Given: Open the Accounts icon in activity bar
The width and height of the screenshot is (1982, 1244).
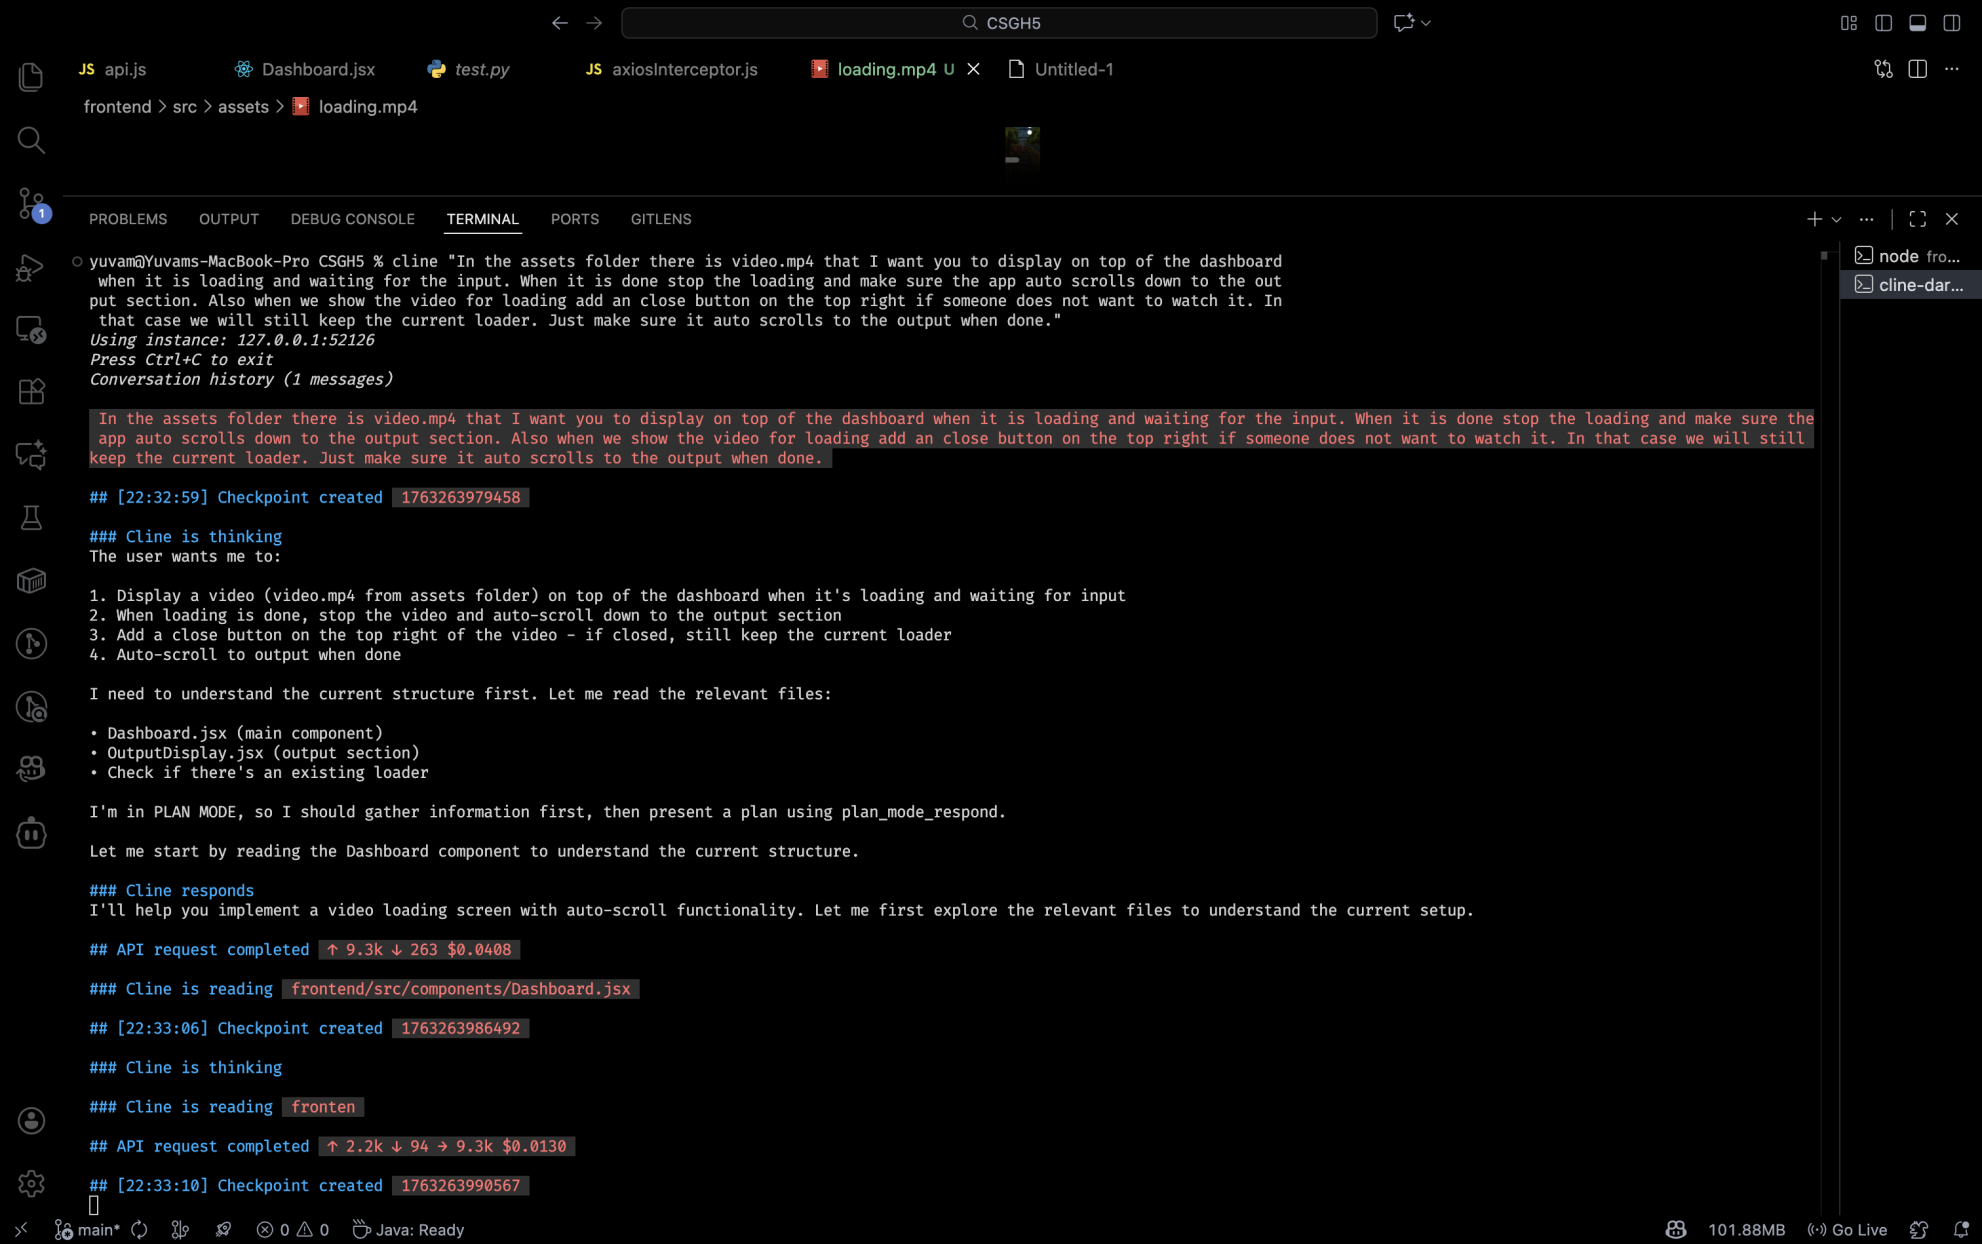Looking at the screenshot, I should click(x=31, y=1120).
